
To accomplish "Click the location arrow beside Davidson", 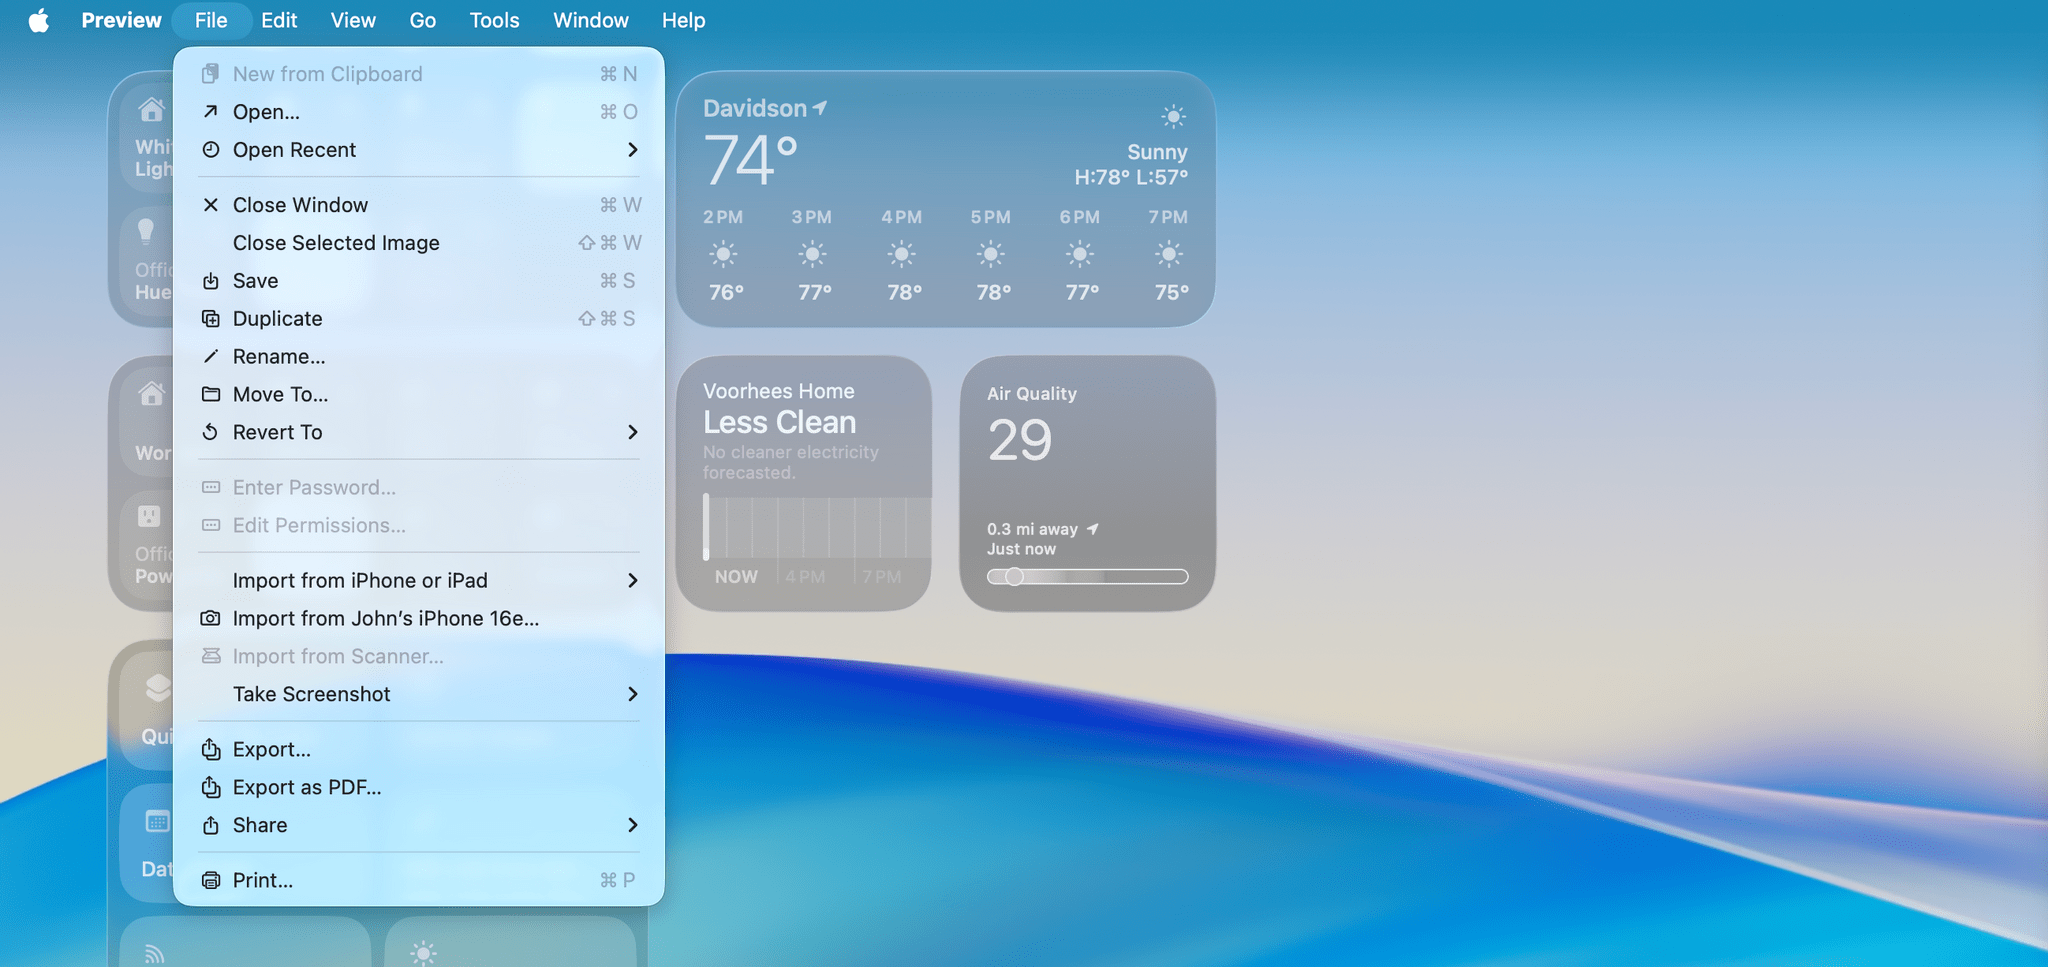I will click(x=820, y=107).
